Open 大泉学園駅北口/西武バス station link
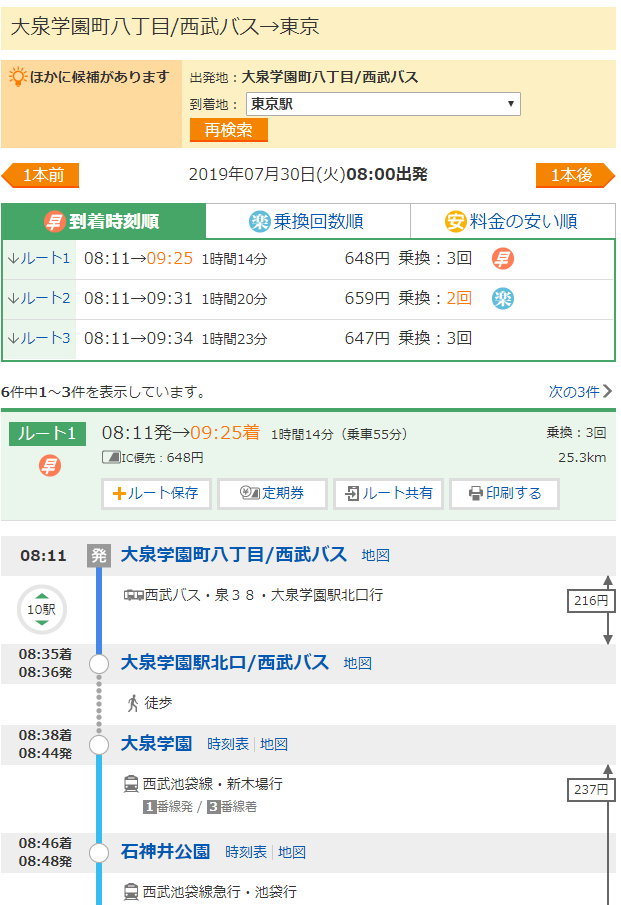 (x=225, y=663)
